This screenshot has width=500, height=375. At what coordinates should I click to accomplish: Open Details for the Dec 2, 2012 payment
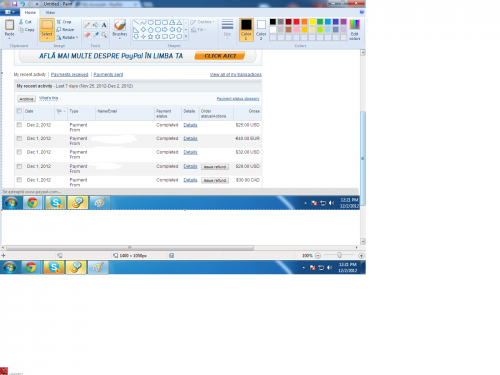pos(190,125)
